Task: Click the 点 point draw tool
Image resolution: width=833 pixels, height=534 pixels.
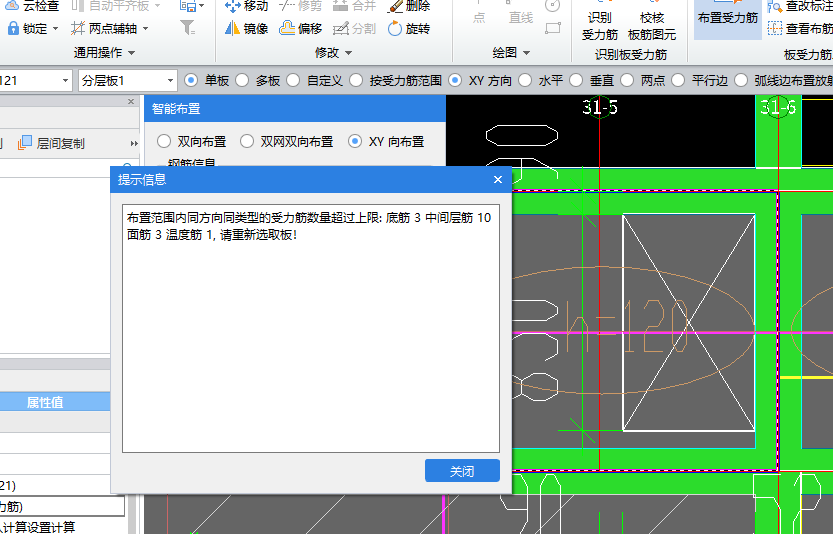Action: 479,14
